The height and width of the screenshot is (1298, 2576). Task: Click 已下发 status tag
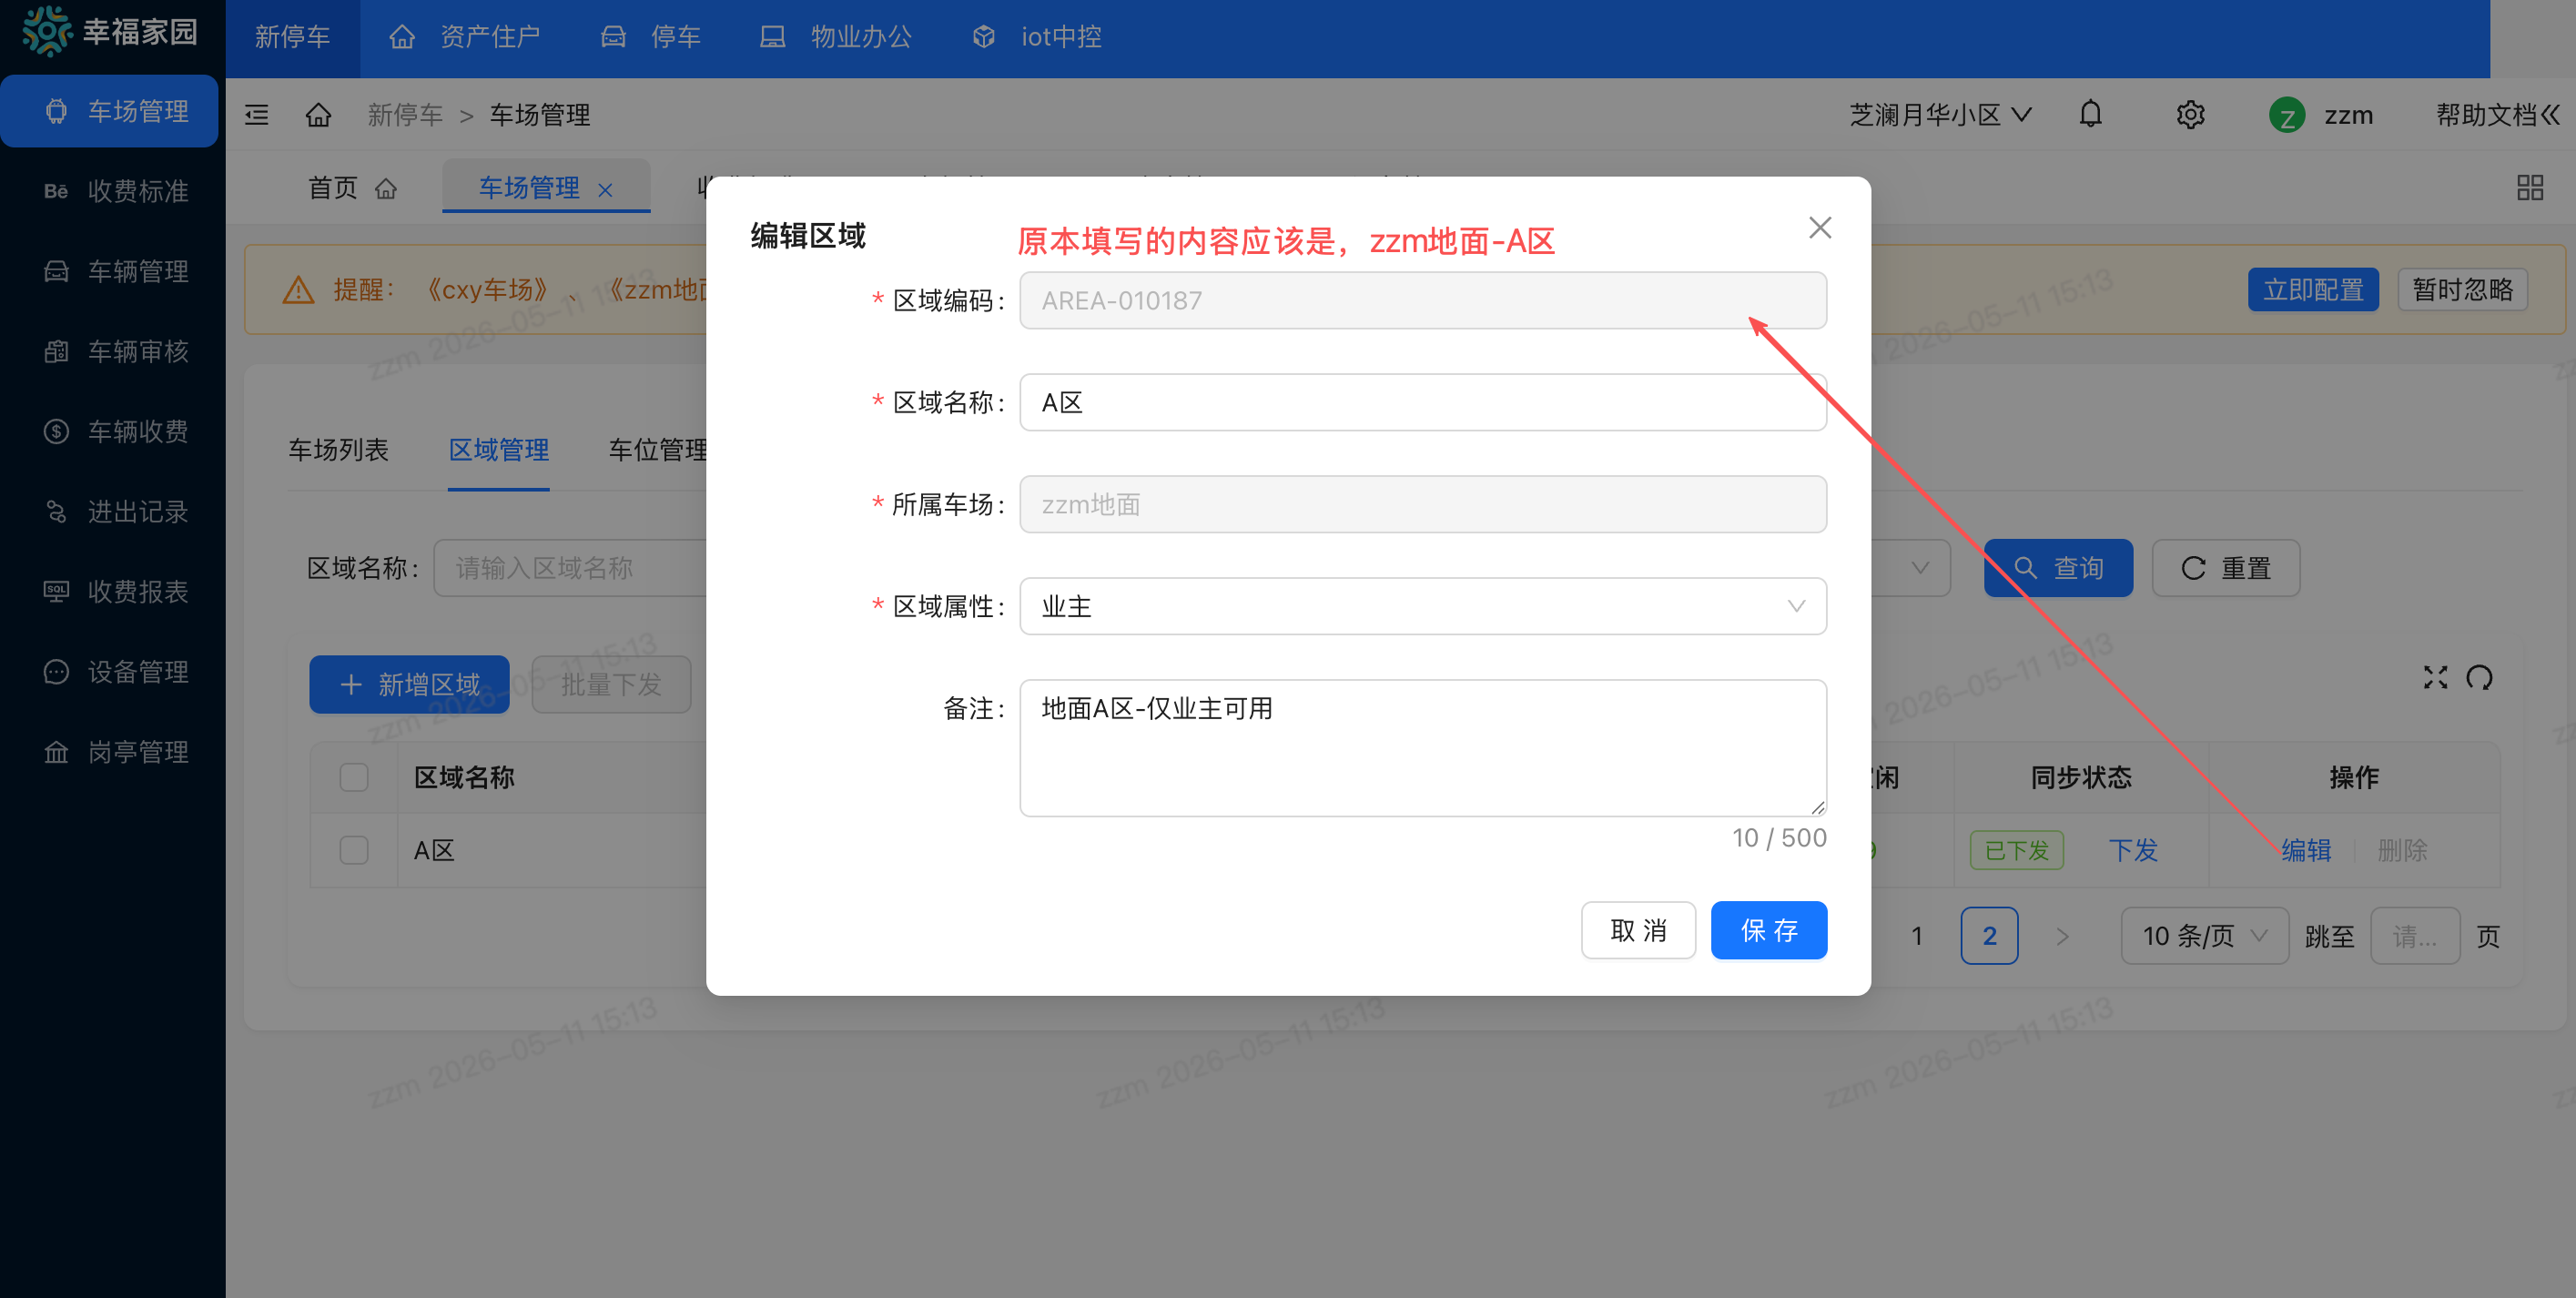pyautogui.click(x=2016, y=850)
